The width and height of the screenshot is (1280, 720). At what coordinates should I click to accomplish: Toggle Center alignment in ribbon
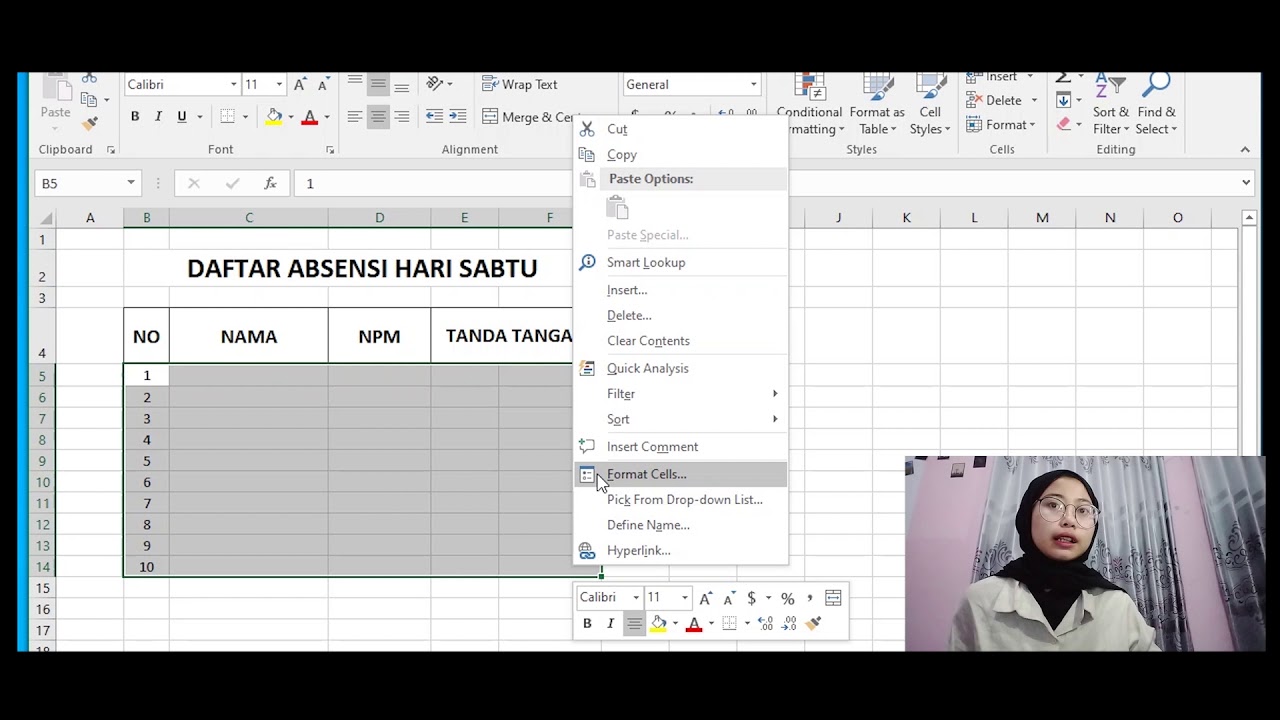[x=378, y=117]
